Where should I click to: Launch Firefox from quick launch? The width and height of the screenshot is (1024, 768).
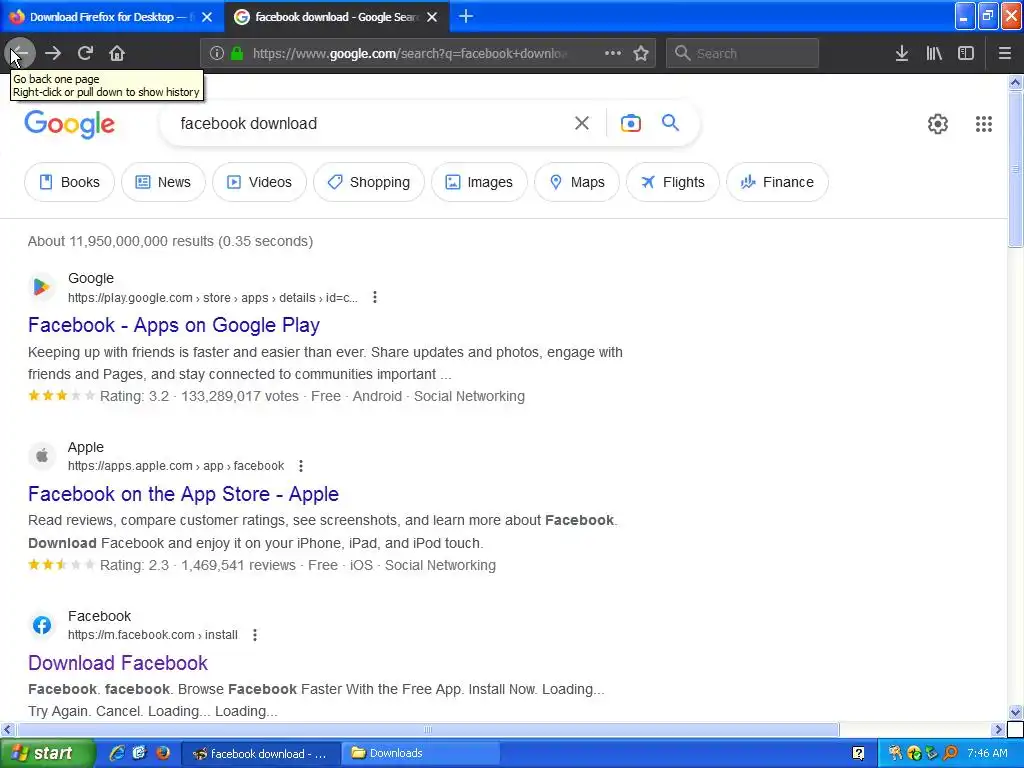point(163,754)
